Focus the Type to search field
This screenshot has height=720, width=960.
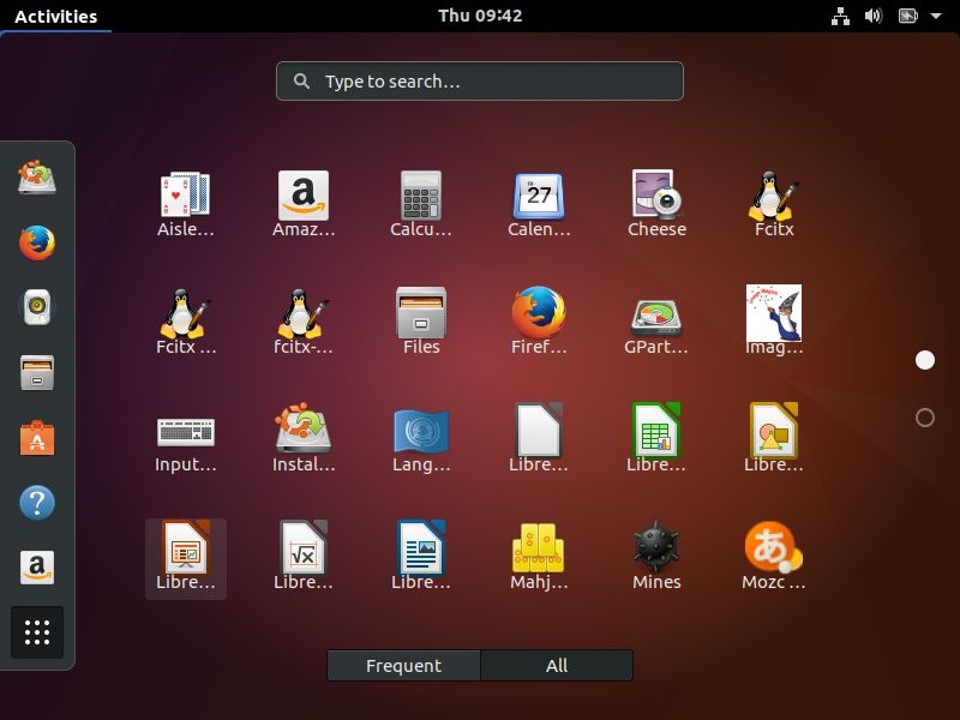coord(480,81)
